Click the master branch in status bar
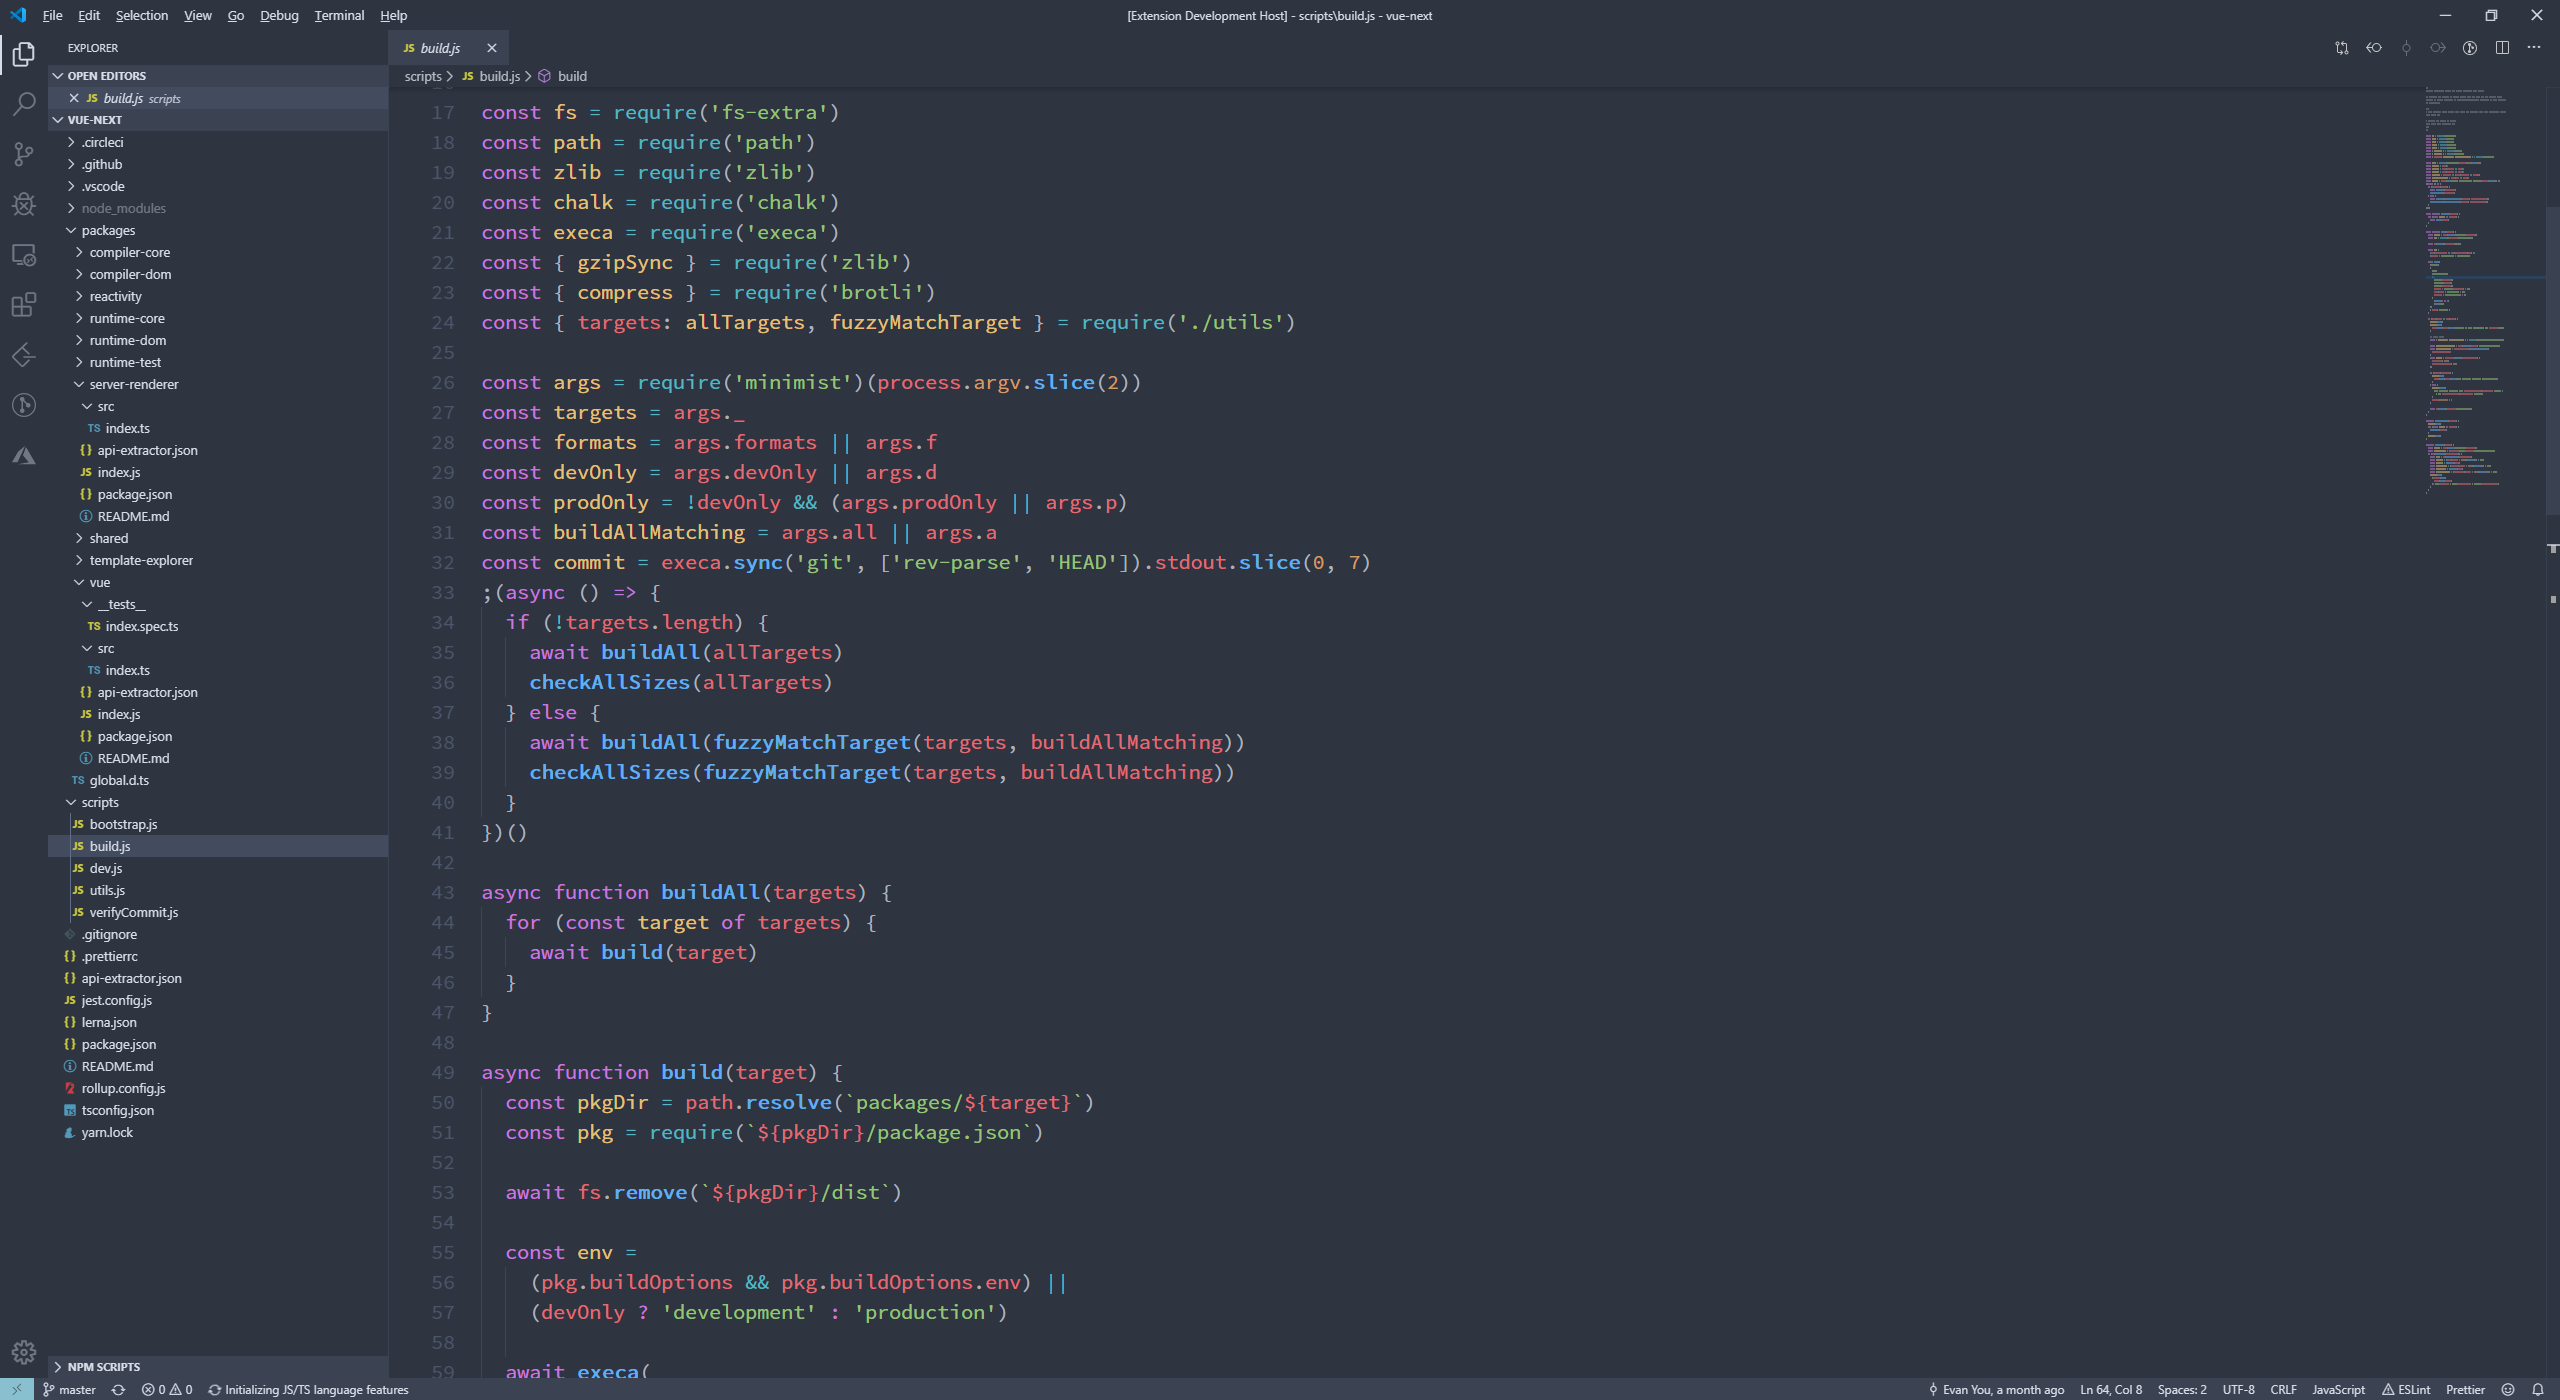Screen dimensions: 2560x1400 click(70, 1389)
